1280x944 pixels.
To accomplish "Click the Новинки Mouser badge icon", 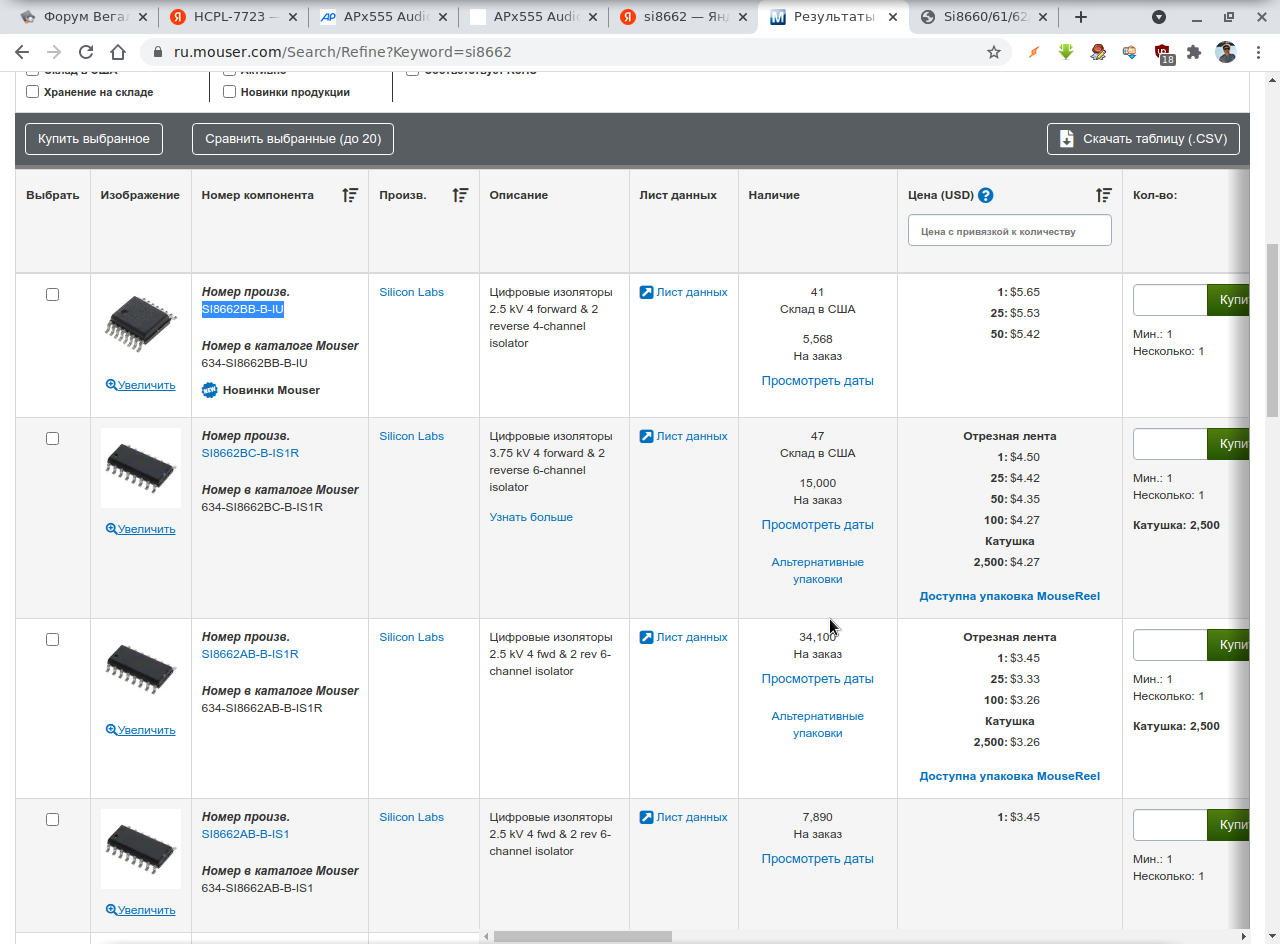I will tap(209, 390).
